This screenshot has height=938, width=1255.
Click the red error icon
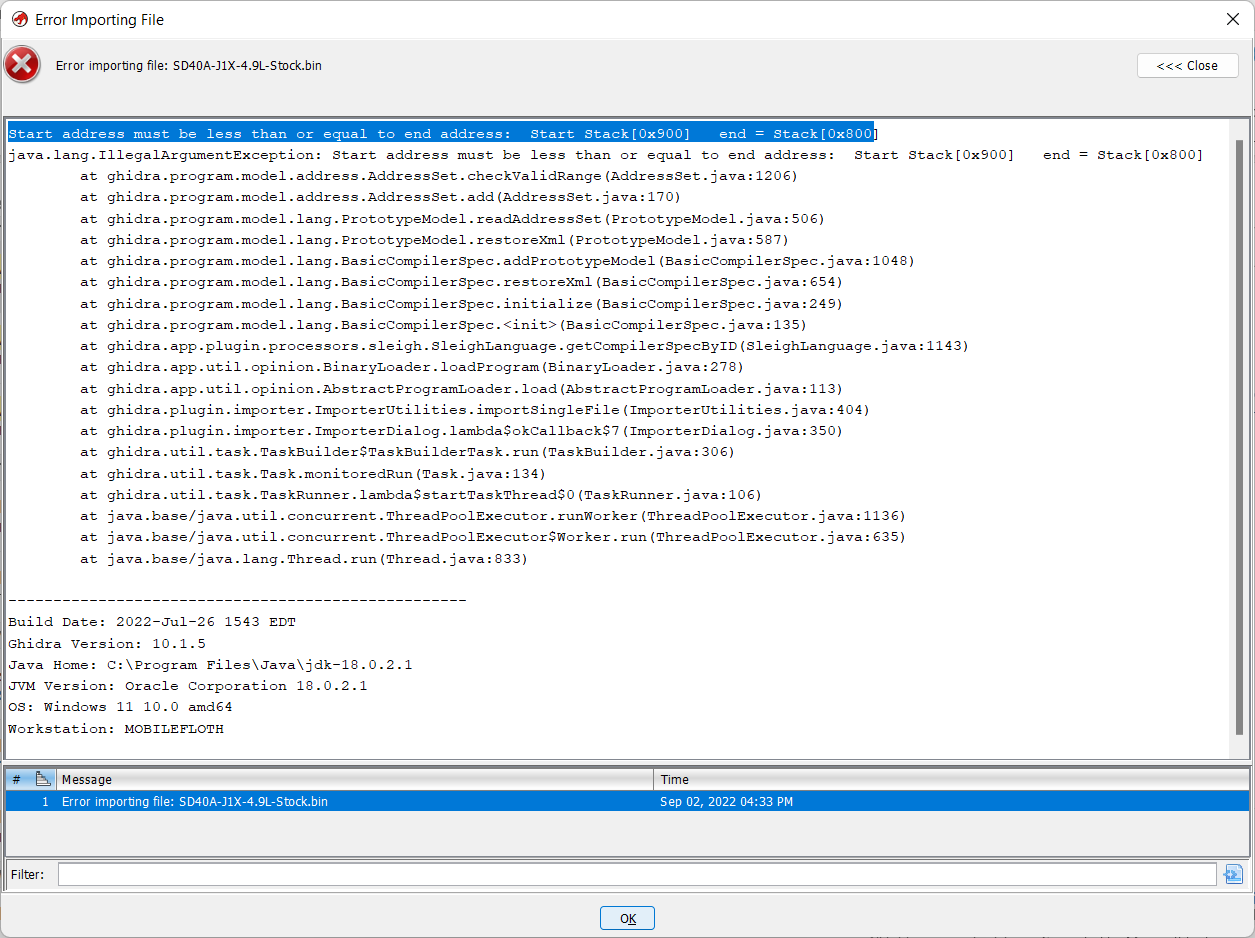pyautogui.click(x=22, y=65)
